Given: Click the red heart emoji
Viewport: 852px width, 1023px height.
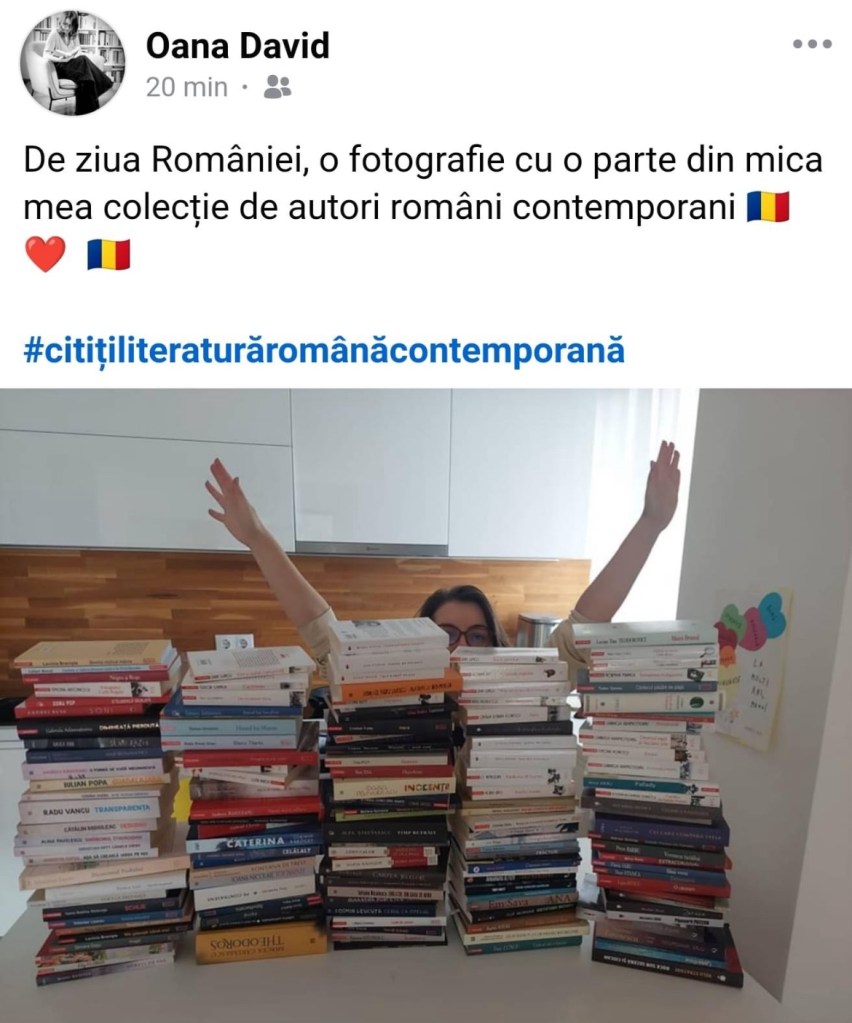Looking at the screenshot, I should 45,254.
